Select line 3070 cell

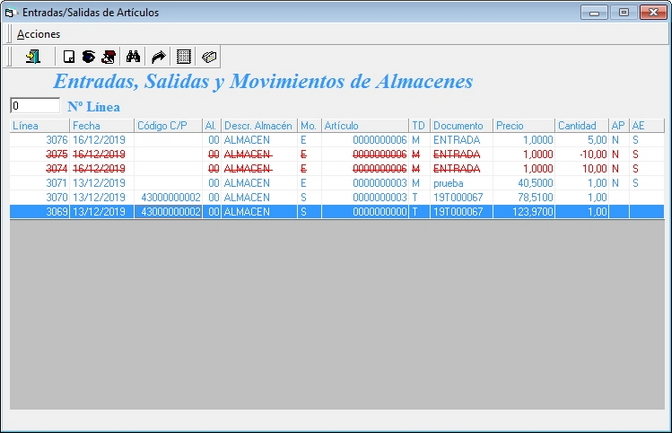pos(39,198)
